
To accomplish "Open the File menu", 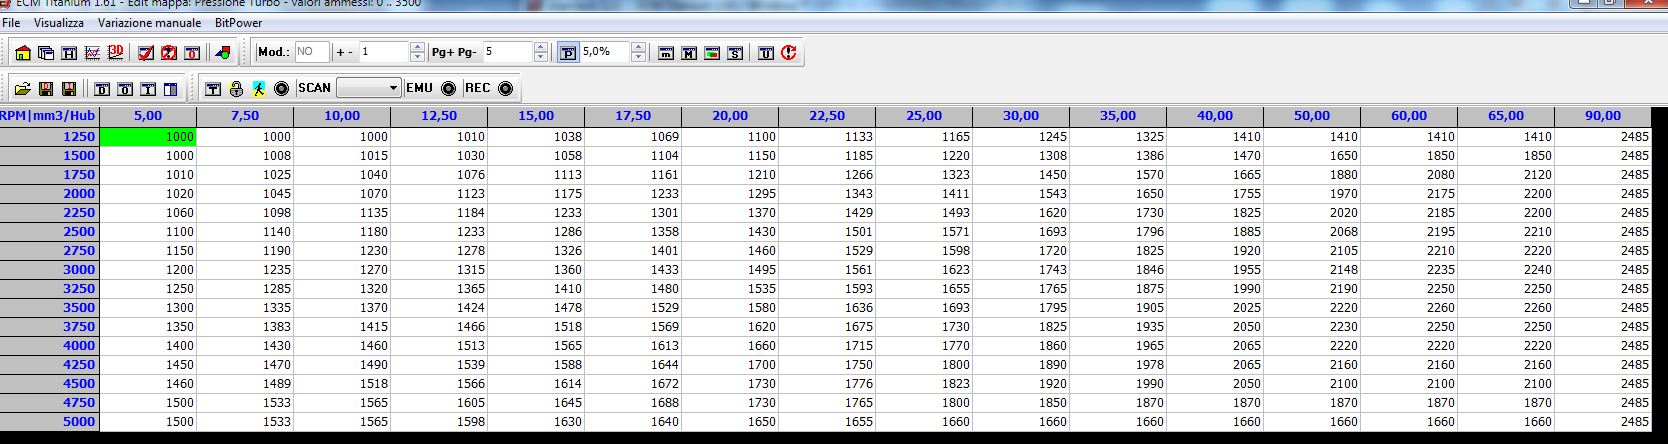I will [12, 22].
